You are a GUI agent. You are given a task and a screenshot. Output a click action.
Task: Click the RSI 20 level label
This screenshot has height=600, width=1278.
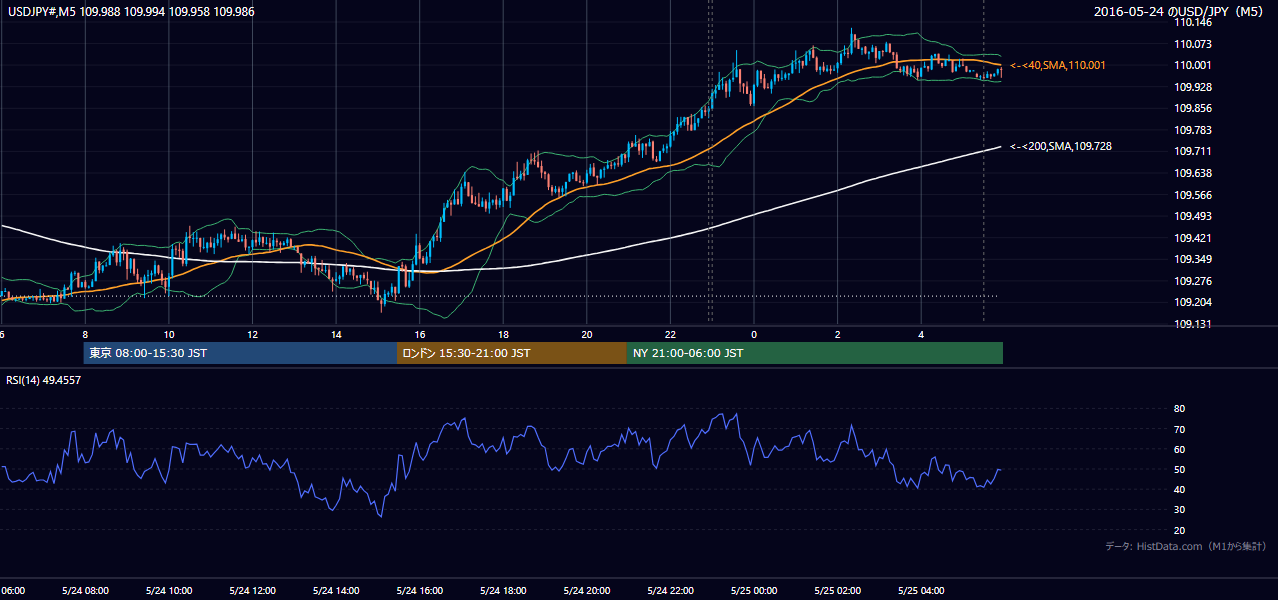point(1179,530)
